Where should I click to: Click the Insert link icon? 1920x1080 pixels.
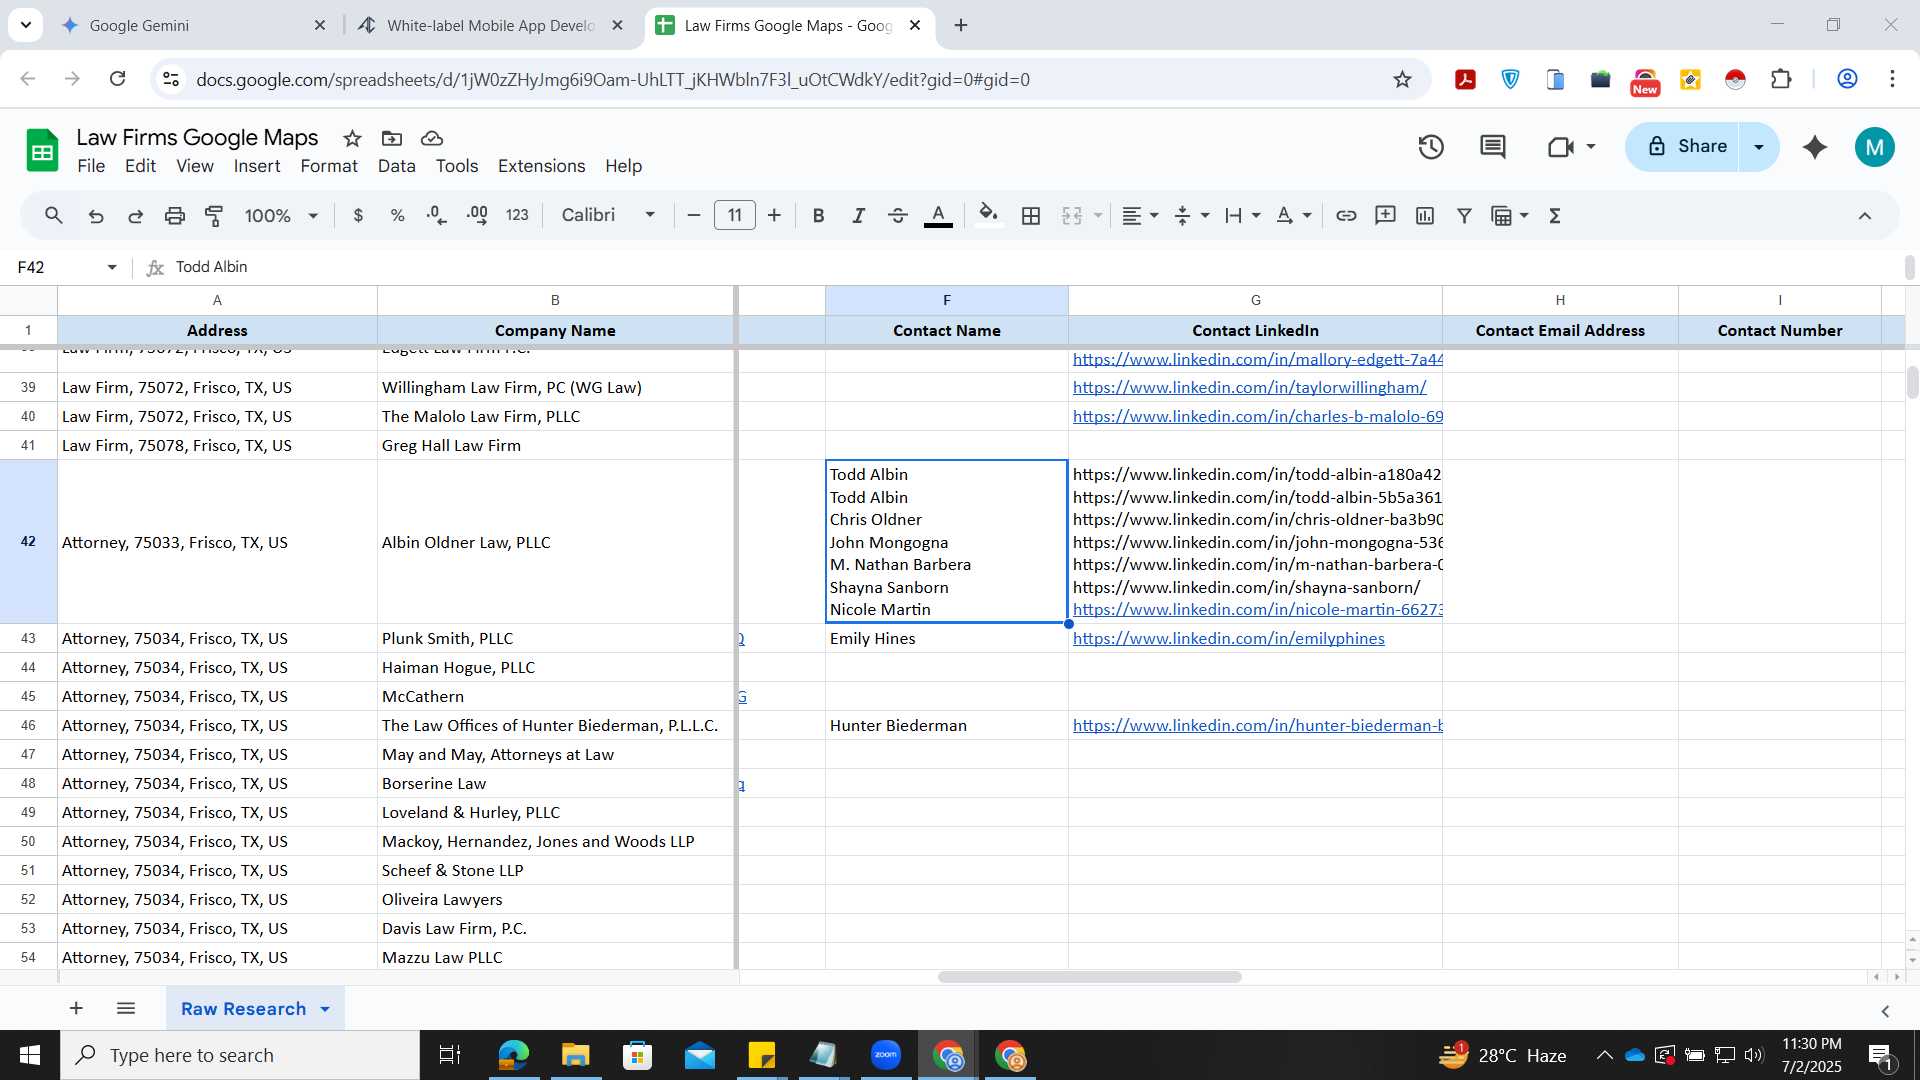(1346, 216)
